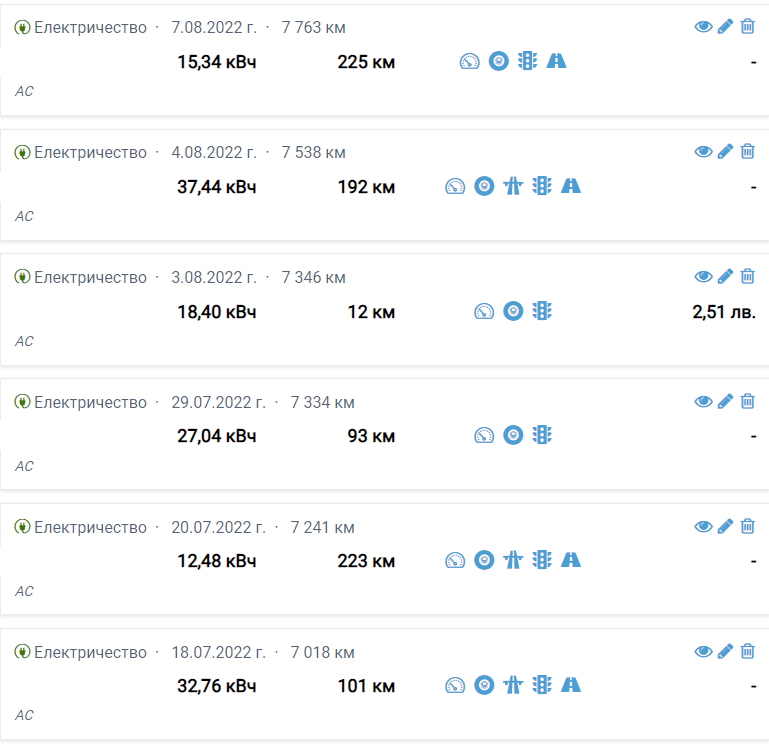The width and height of the screenshot is (769, 746).
Task: Edit the 4.08.2022 electricity record
Action: coord(726,152)
